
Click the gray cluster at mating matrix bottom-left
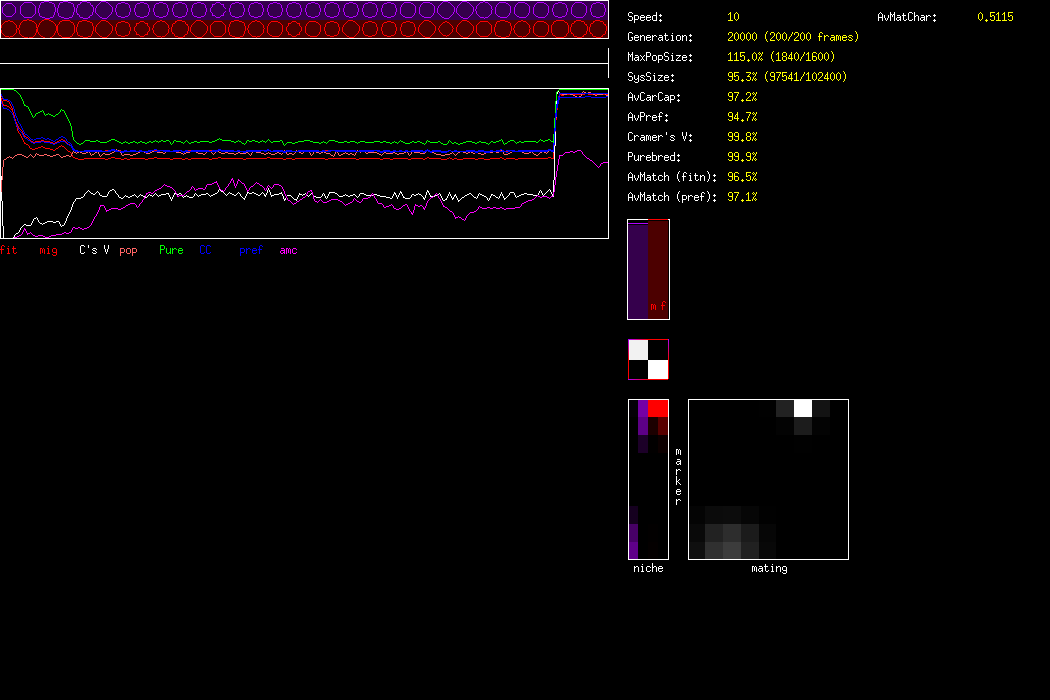(x=730, y=540)
